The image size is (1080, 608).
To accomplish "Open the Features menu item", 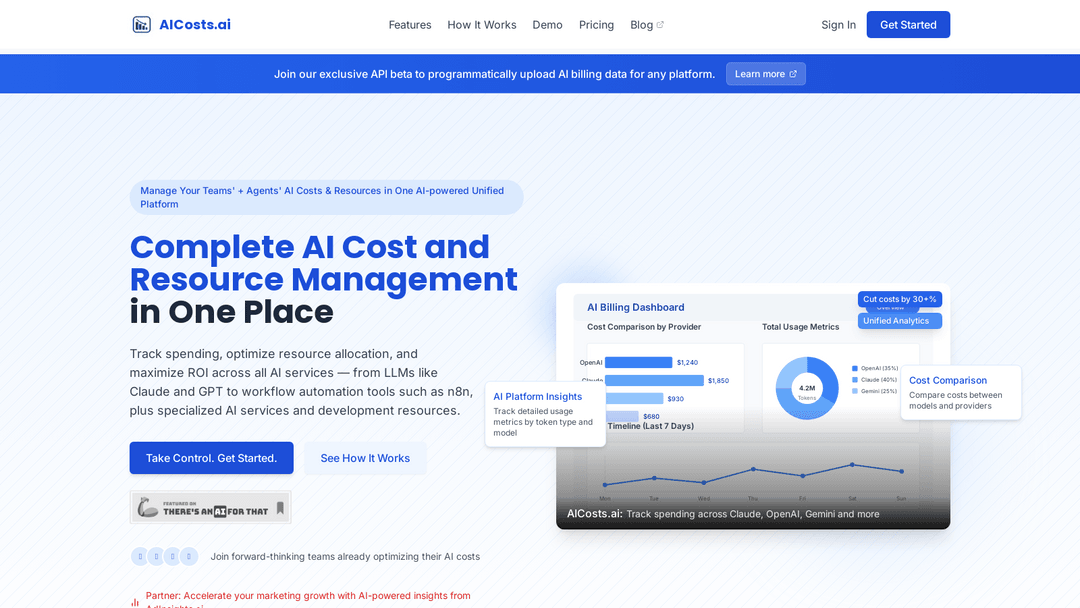I will click(x=410, y=25).
